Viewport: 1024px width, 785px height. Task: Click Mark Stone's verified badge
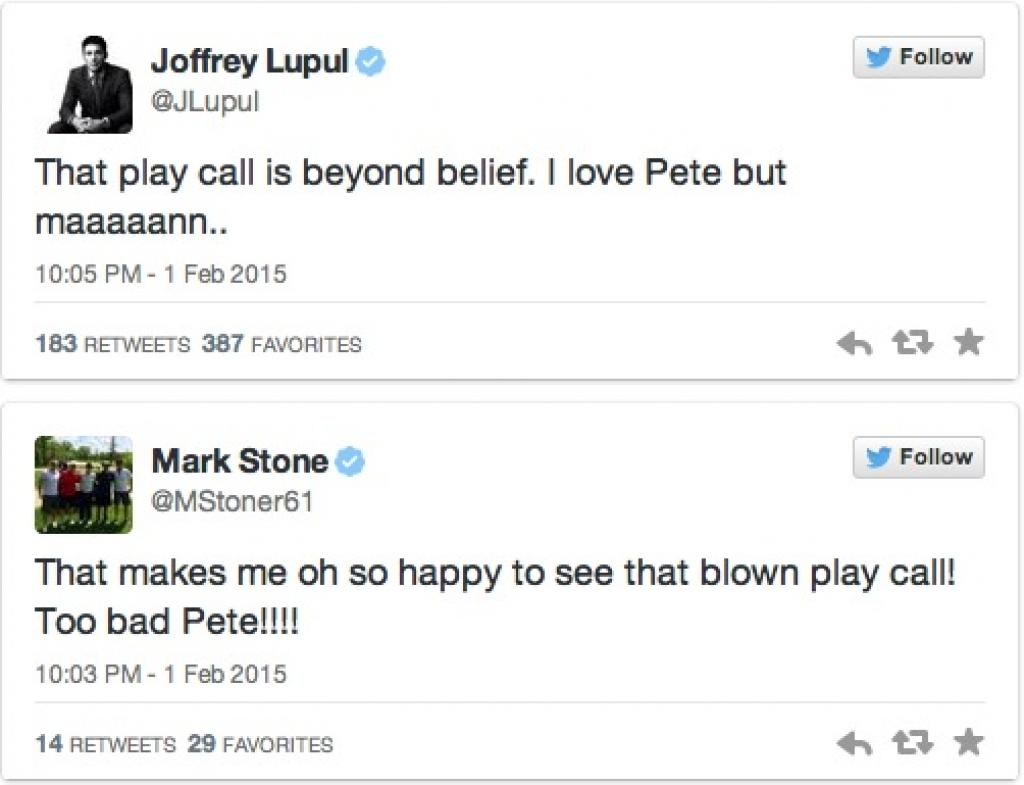click(x=350, y=462)
